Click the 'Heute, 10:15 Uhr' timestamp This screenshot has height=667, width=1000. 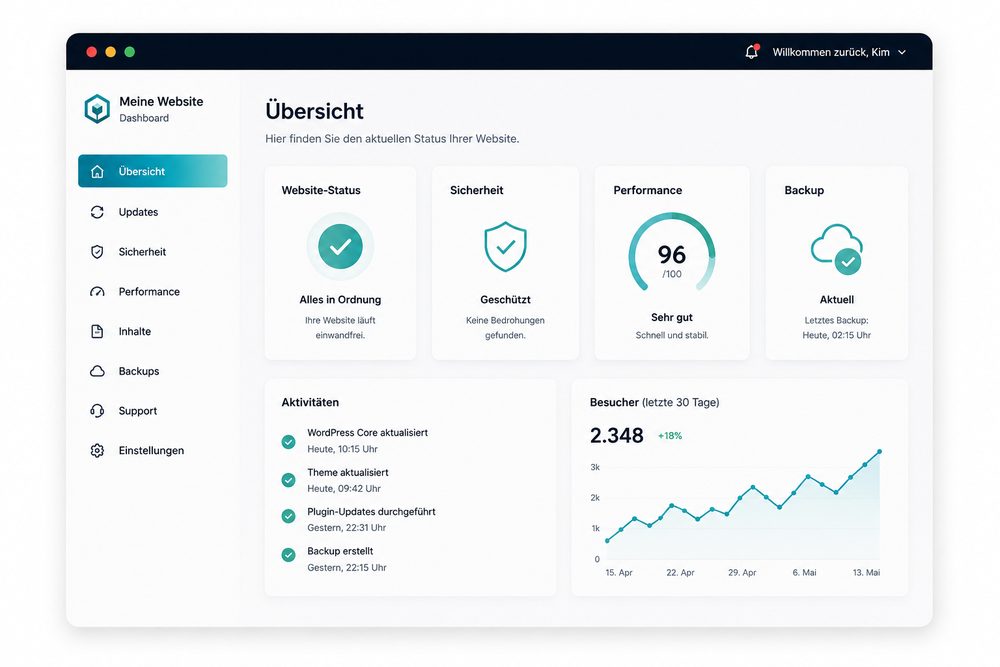tap(342, 449)
